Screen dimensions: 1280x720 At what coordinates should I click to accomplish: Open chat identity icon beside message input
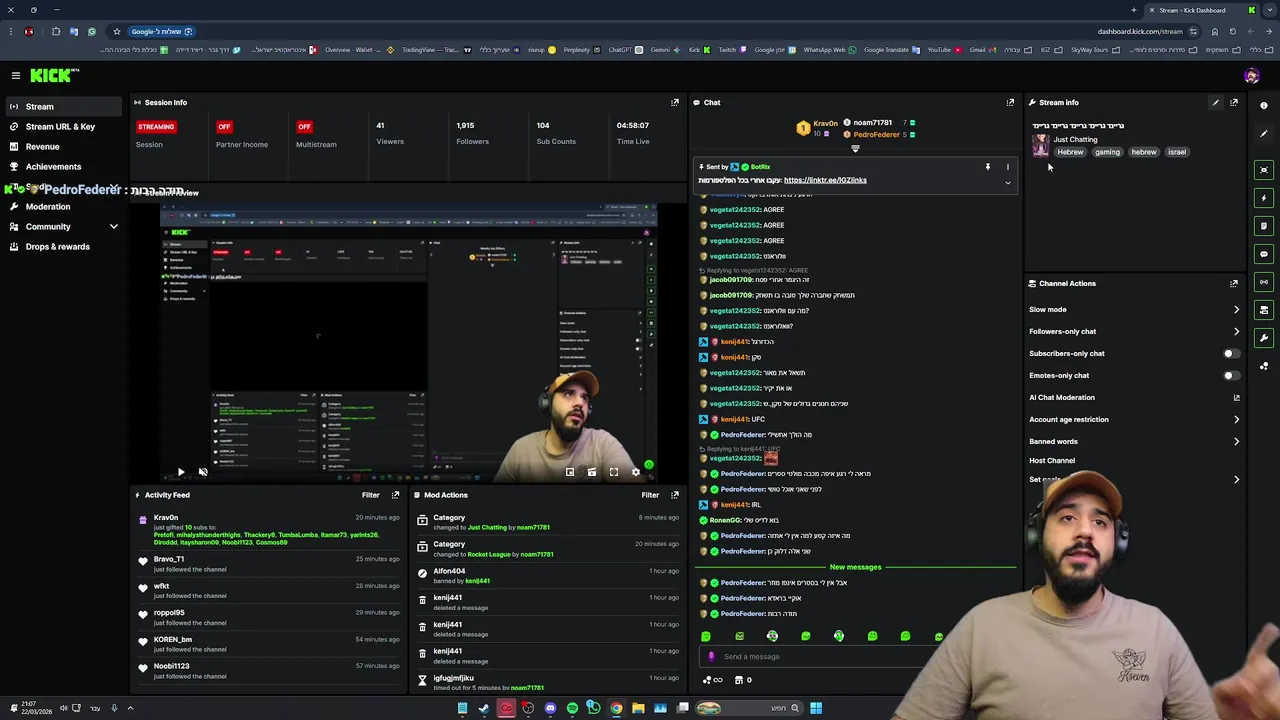(x=711, y=657)
